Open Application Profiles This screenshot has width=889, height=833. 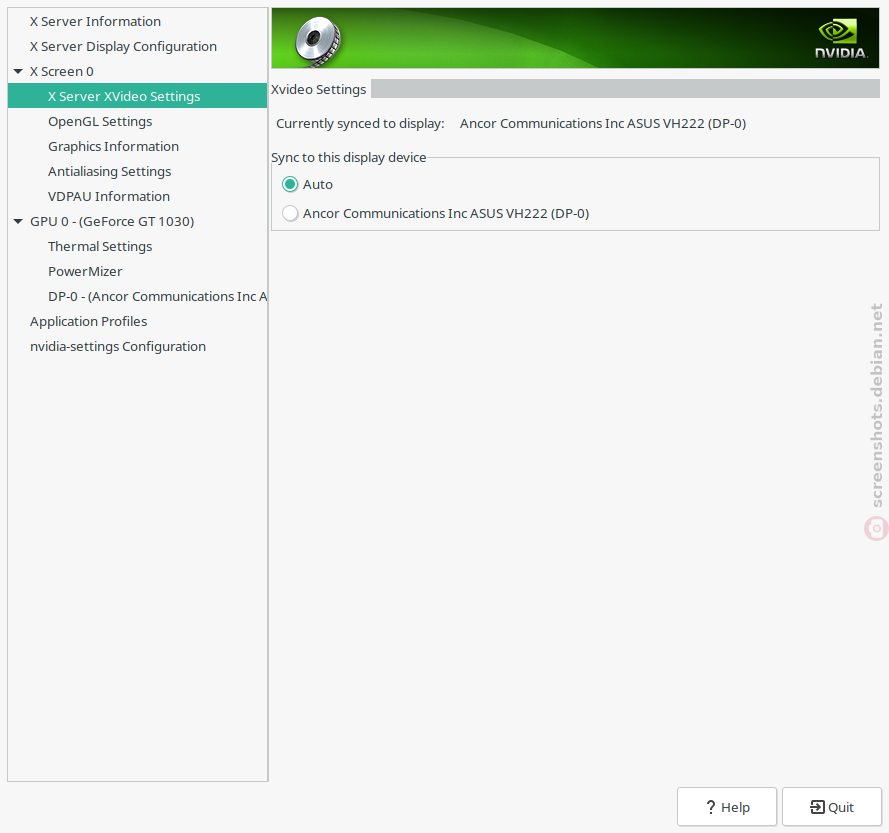tap(88, 321)
